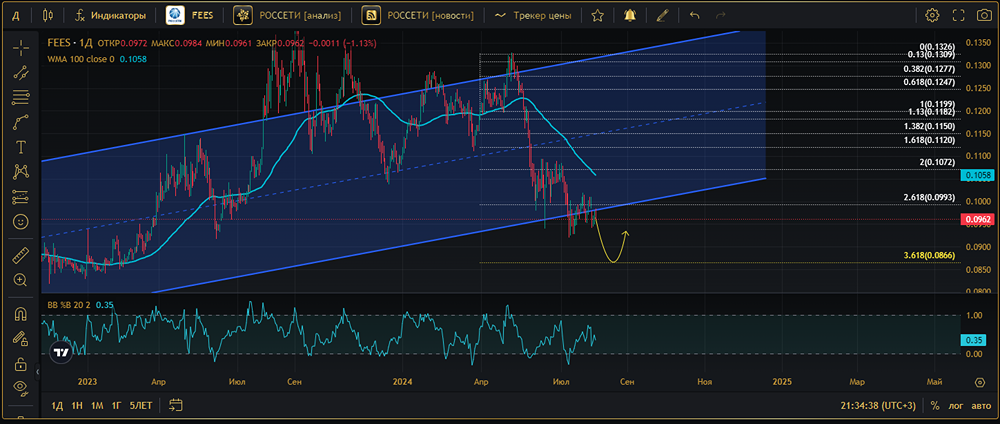Screen dimensions: 1000x424
Task: Select the 1Н date range
Action: (x=77, y=406)
